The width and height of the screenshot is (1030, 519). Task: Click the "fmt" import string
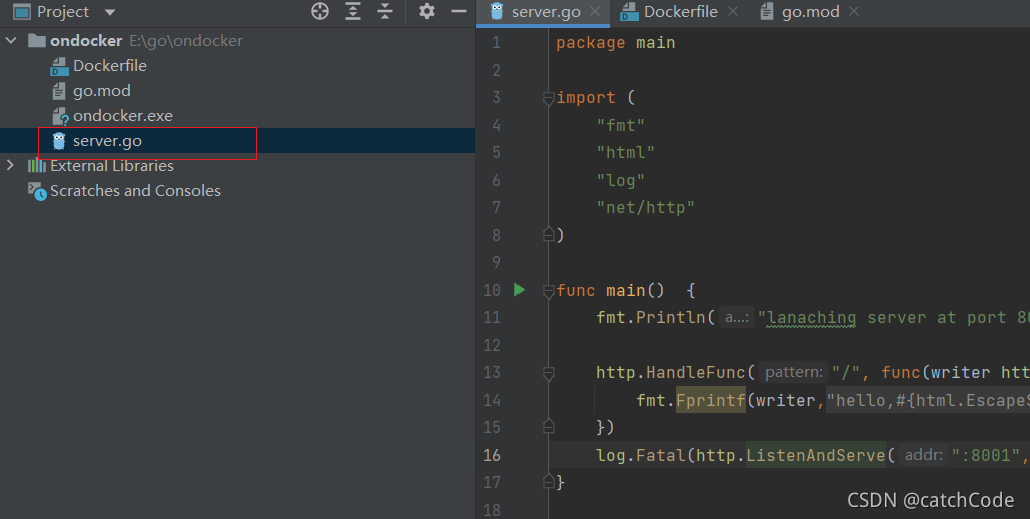tap(621, 125)
